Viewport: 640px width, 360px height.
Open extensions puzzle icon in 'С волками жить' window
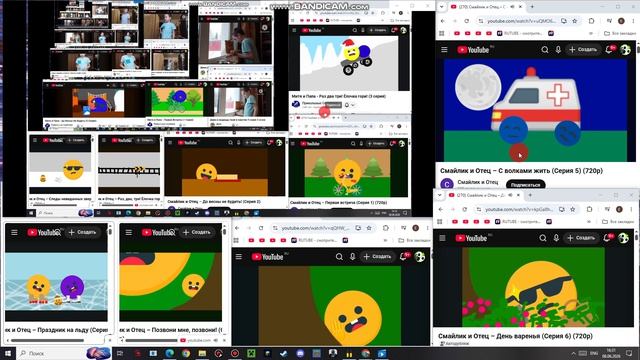point(591,21)
